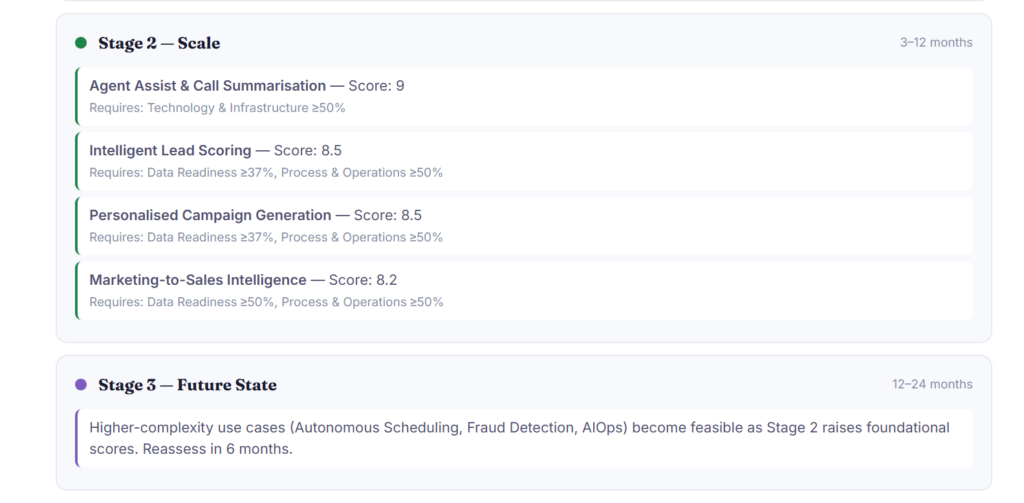Select the Stage 2 — Scale heading
Image resolution: width=1024 pixels, height=503 pixels.
159,43
